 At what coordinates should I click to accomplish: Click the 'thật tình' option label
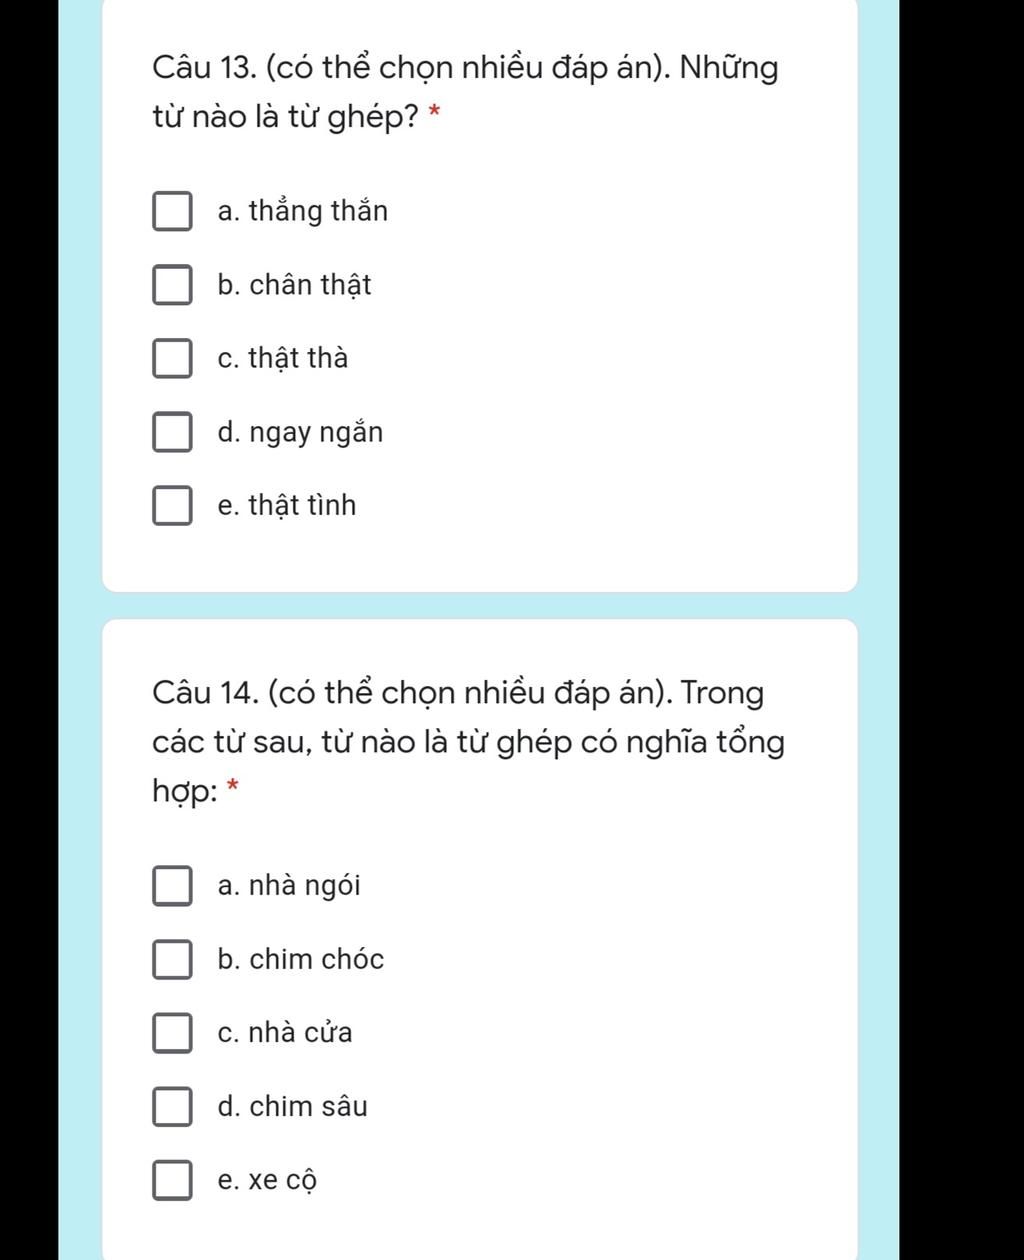pyautogui.click(x=302, y=506)
